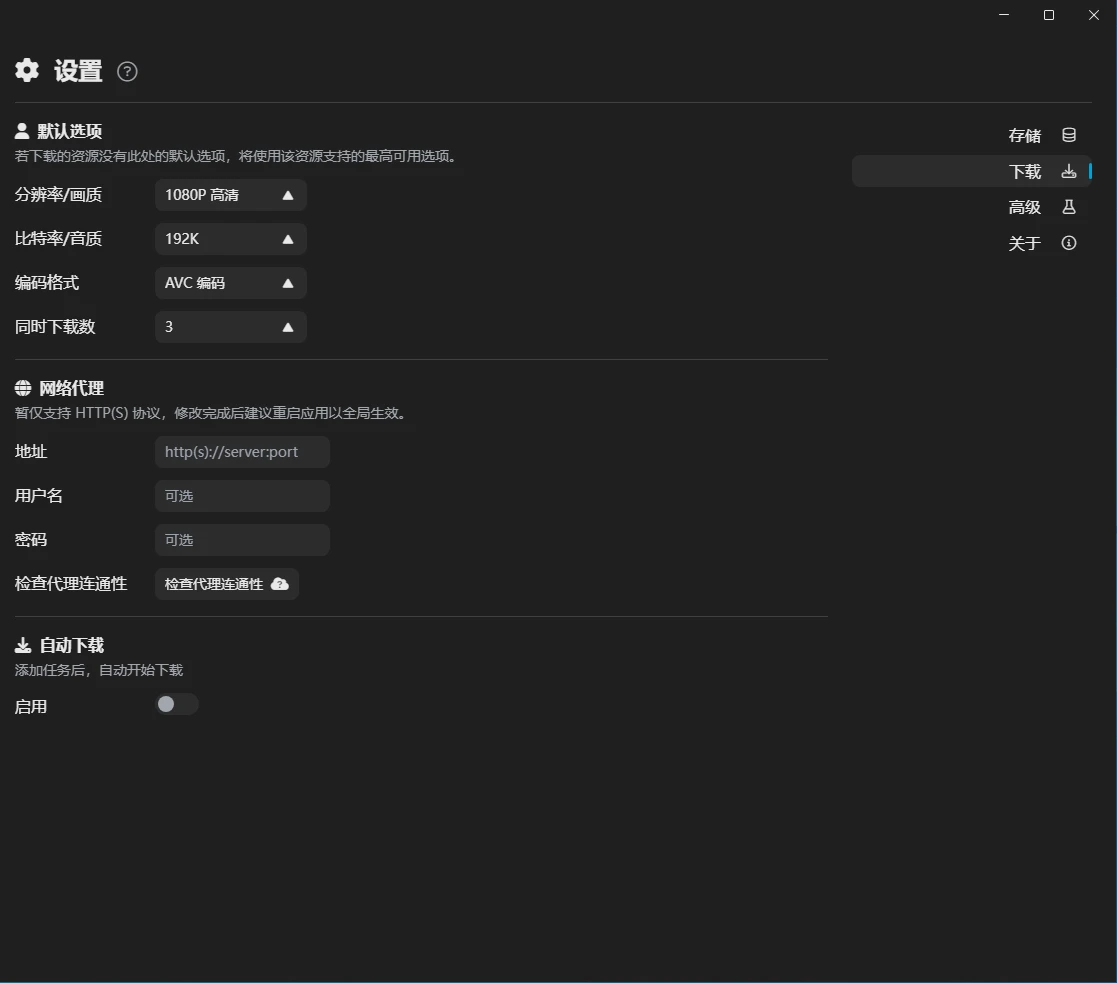Open the 比特率/音质 dropdown showing 192K
Screen dimensions: 1117x983
tap(230, 239)
